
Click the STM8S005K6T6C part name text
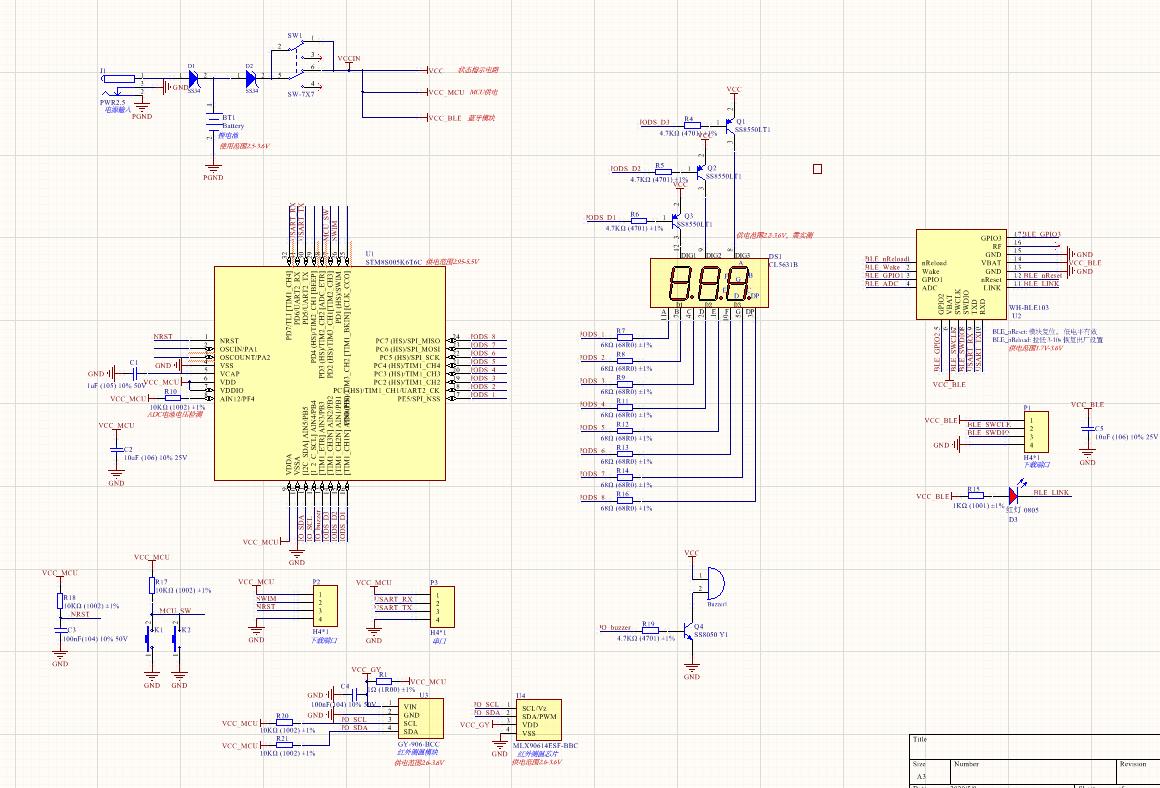click(394, 262)
